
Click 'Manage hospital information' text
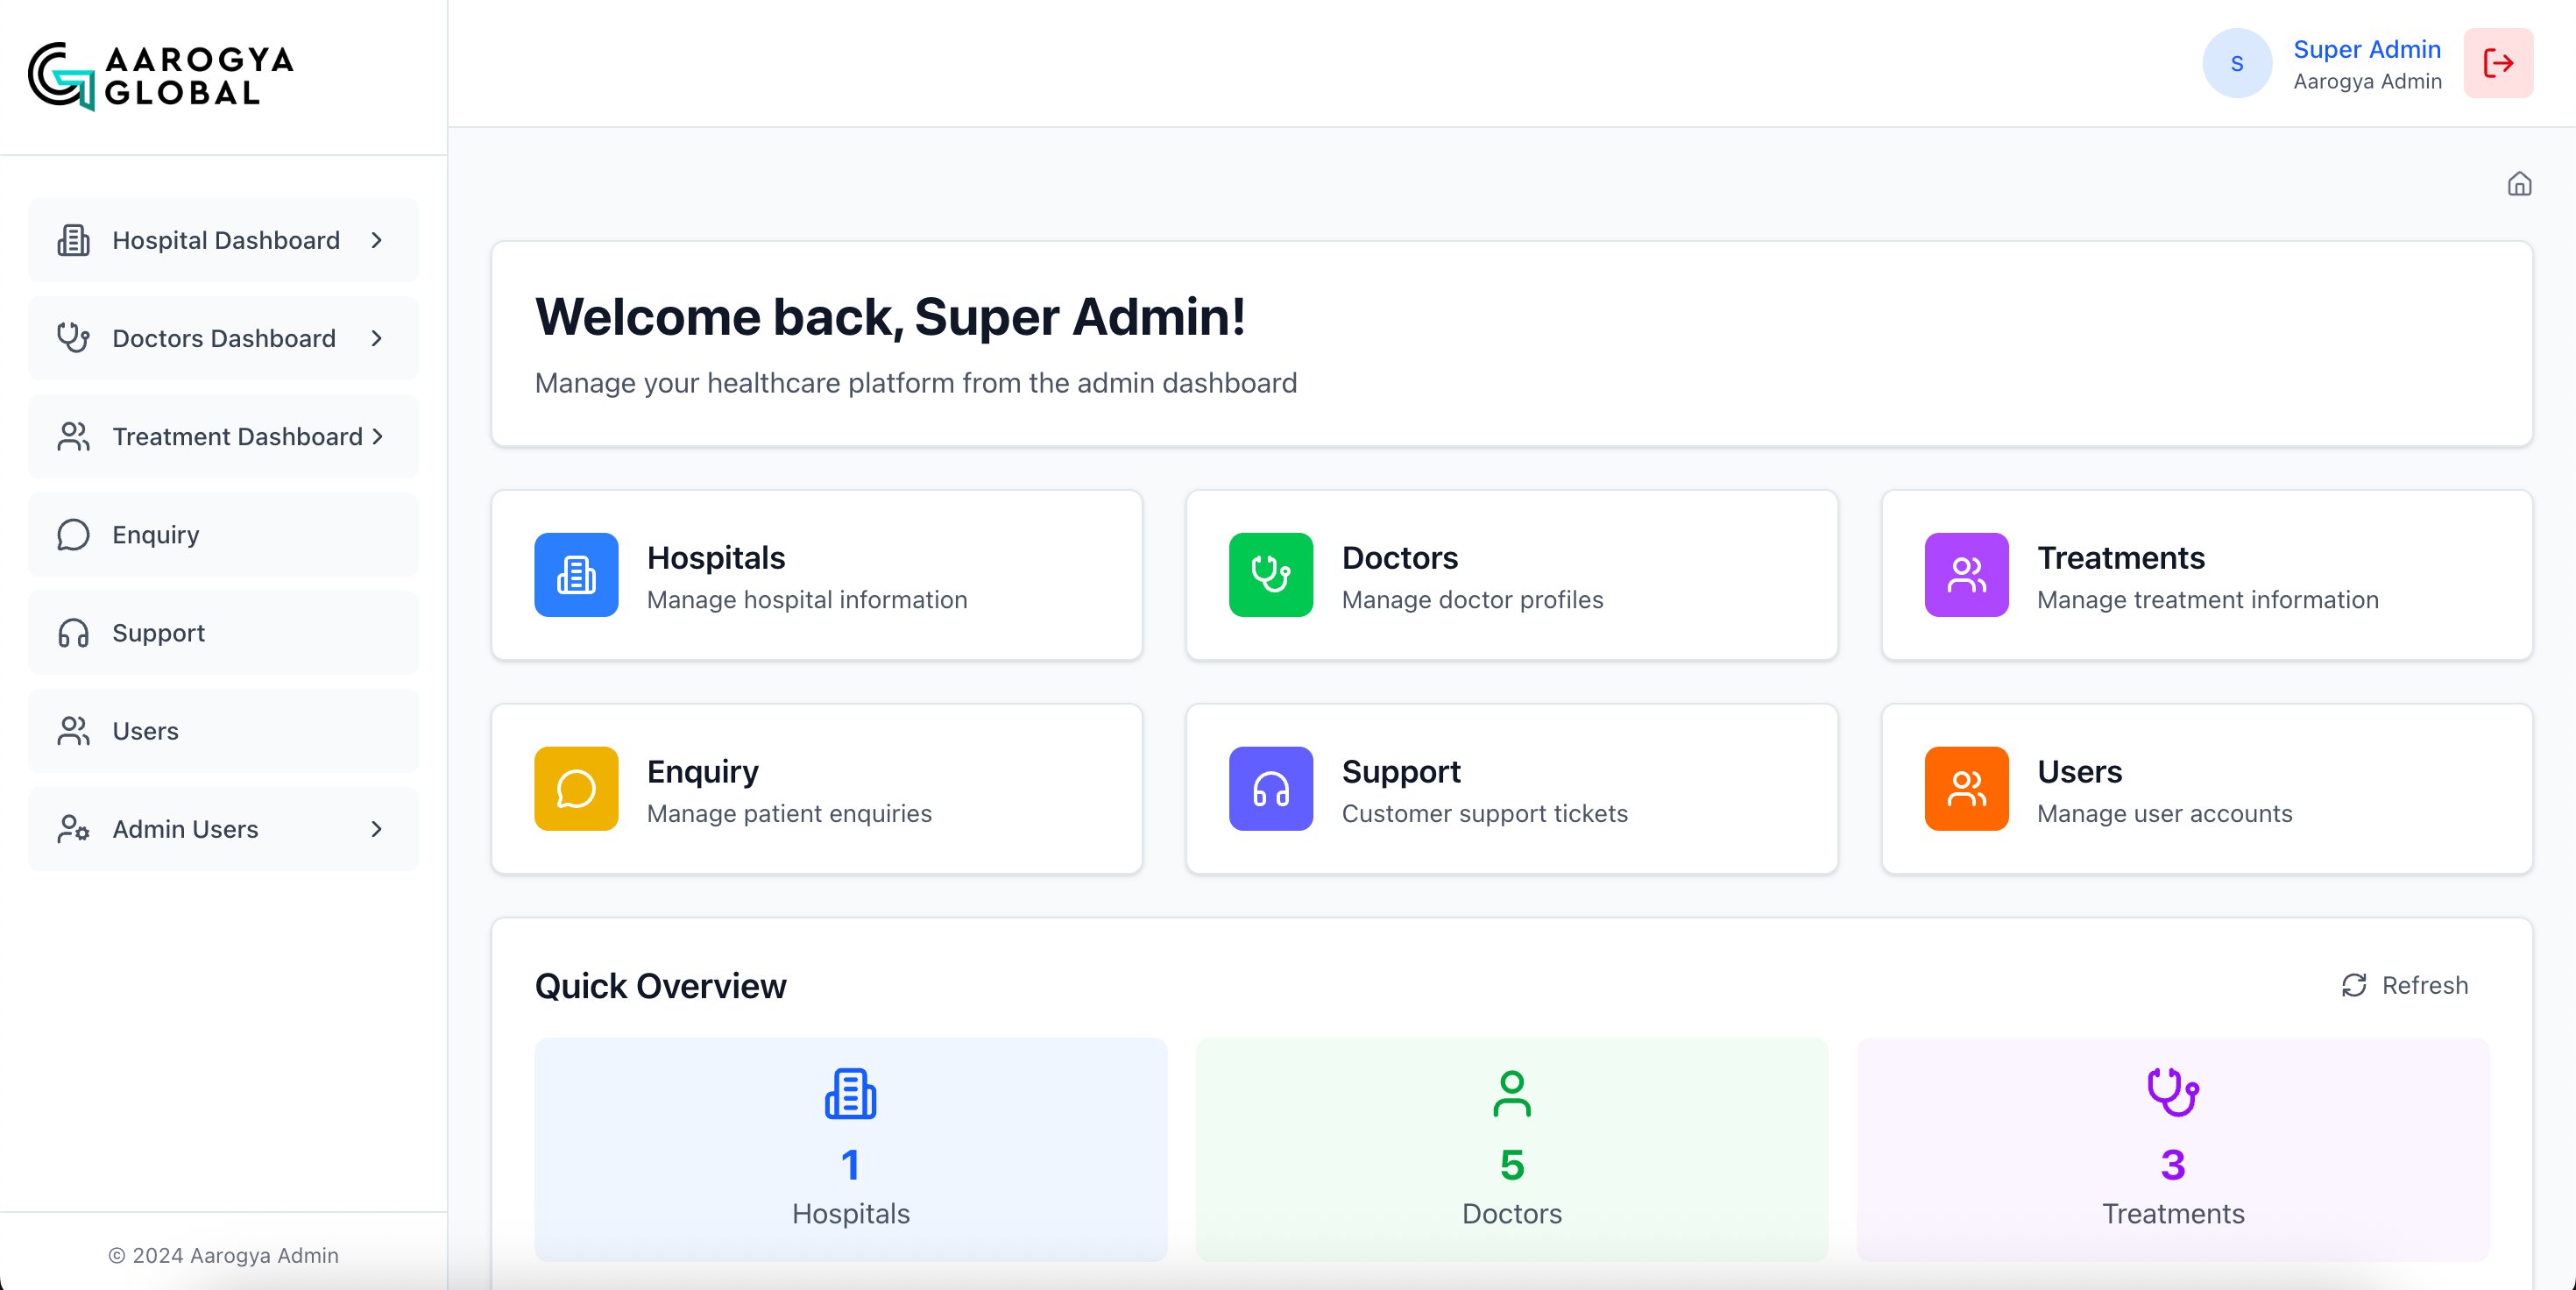[x=807, y=599]
